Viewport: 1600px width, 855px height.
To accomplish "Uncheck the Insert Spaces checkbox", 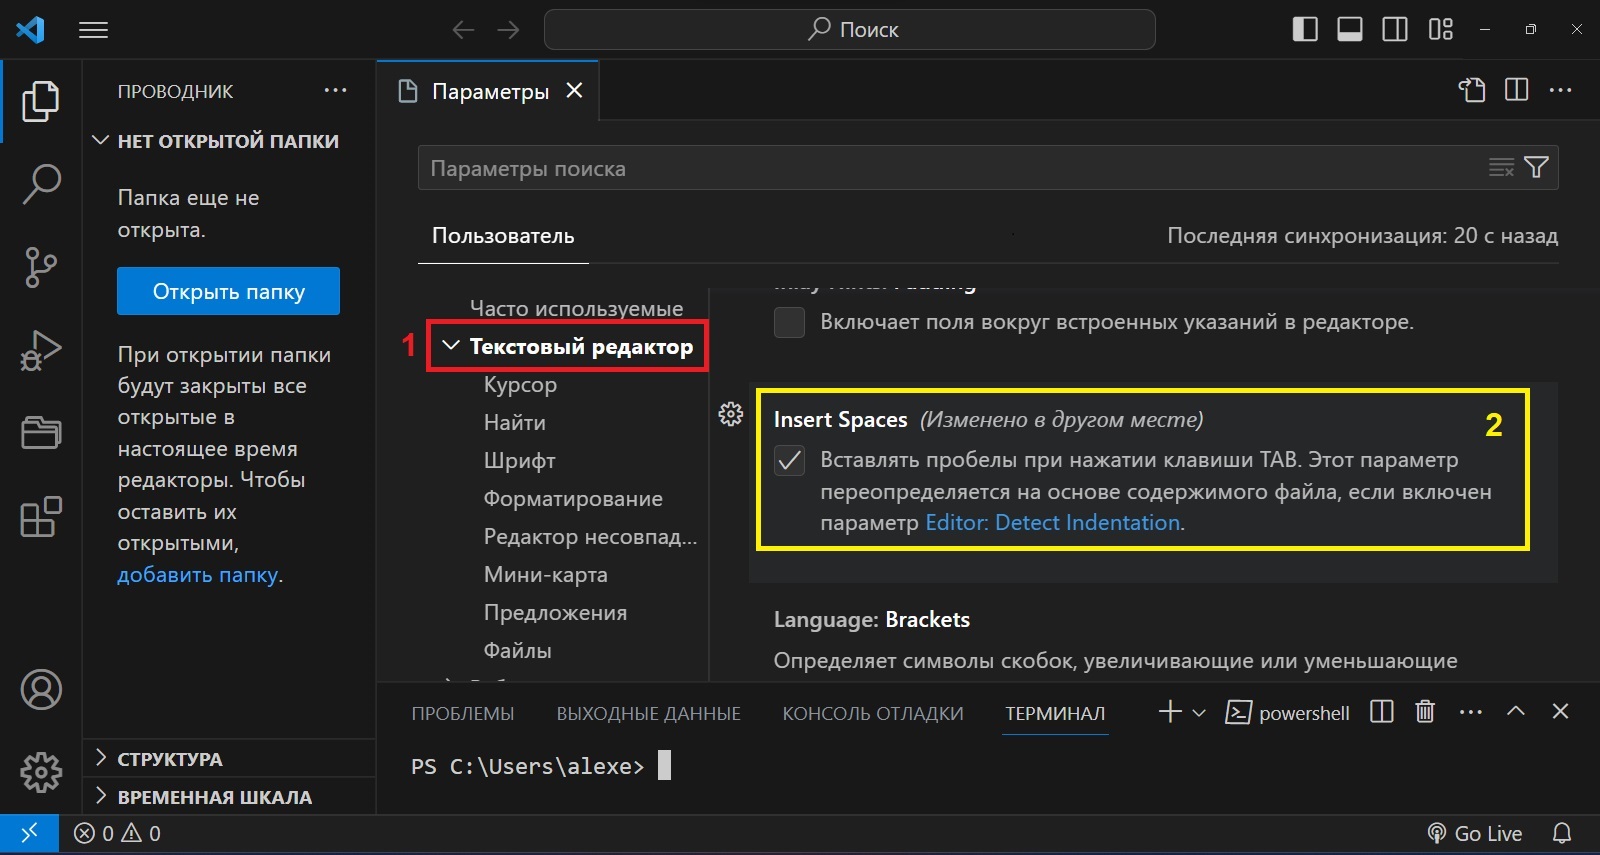I will pos(789,460).
